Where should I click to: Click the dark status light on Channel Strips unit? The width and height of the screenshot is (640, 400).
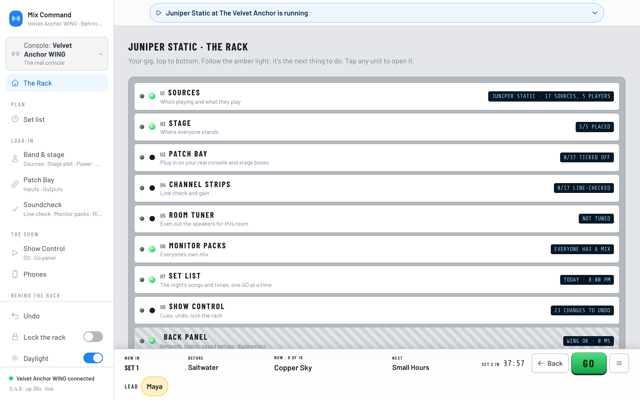point(152,188)
